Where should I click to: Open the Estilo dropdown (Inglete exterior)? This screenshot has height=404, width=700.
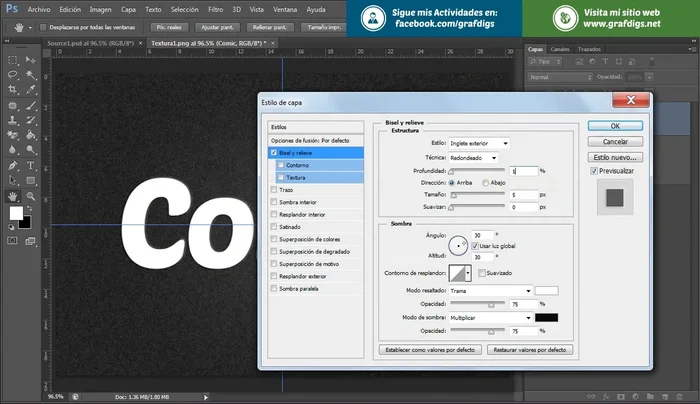point(478,144)
